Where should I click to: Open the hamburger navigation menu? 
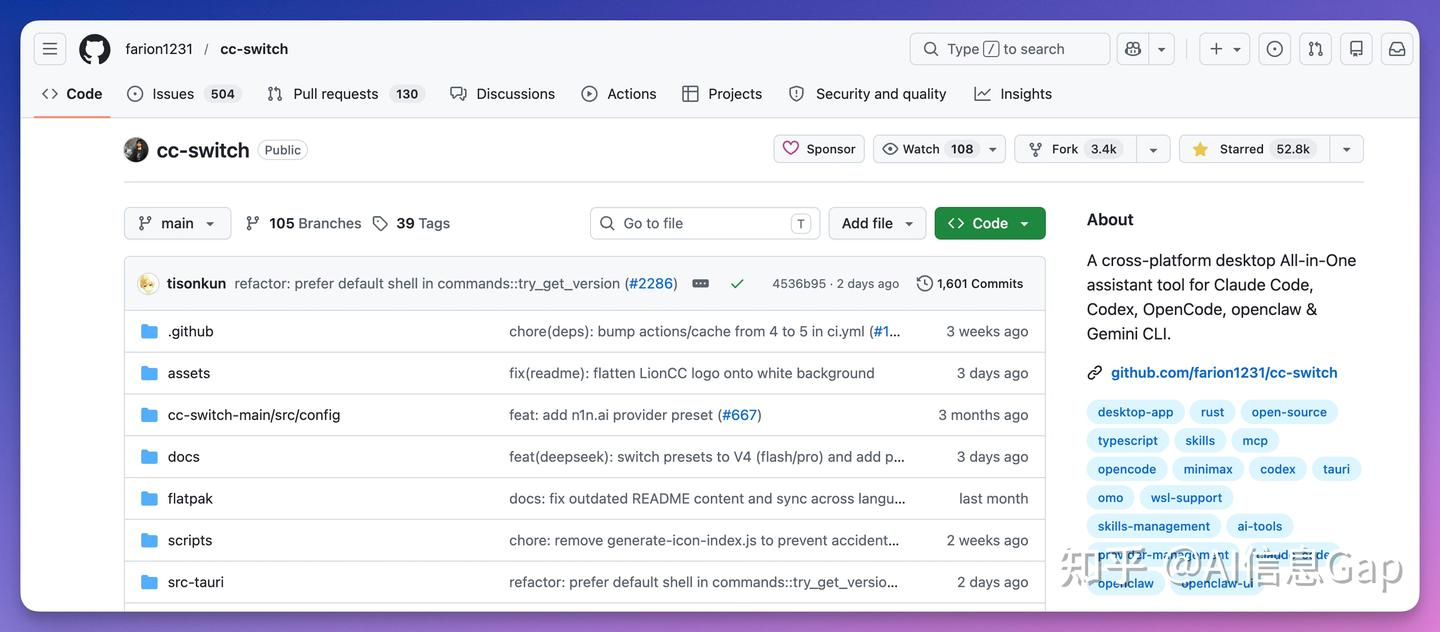pos(50,49)
